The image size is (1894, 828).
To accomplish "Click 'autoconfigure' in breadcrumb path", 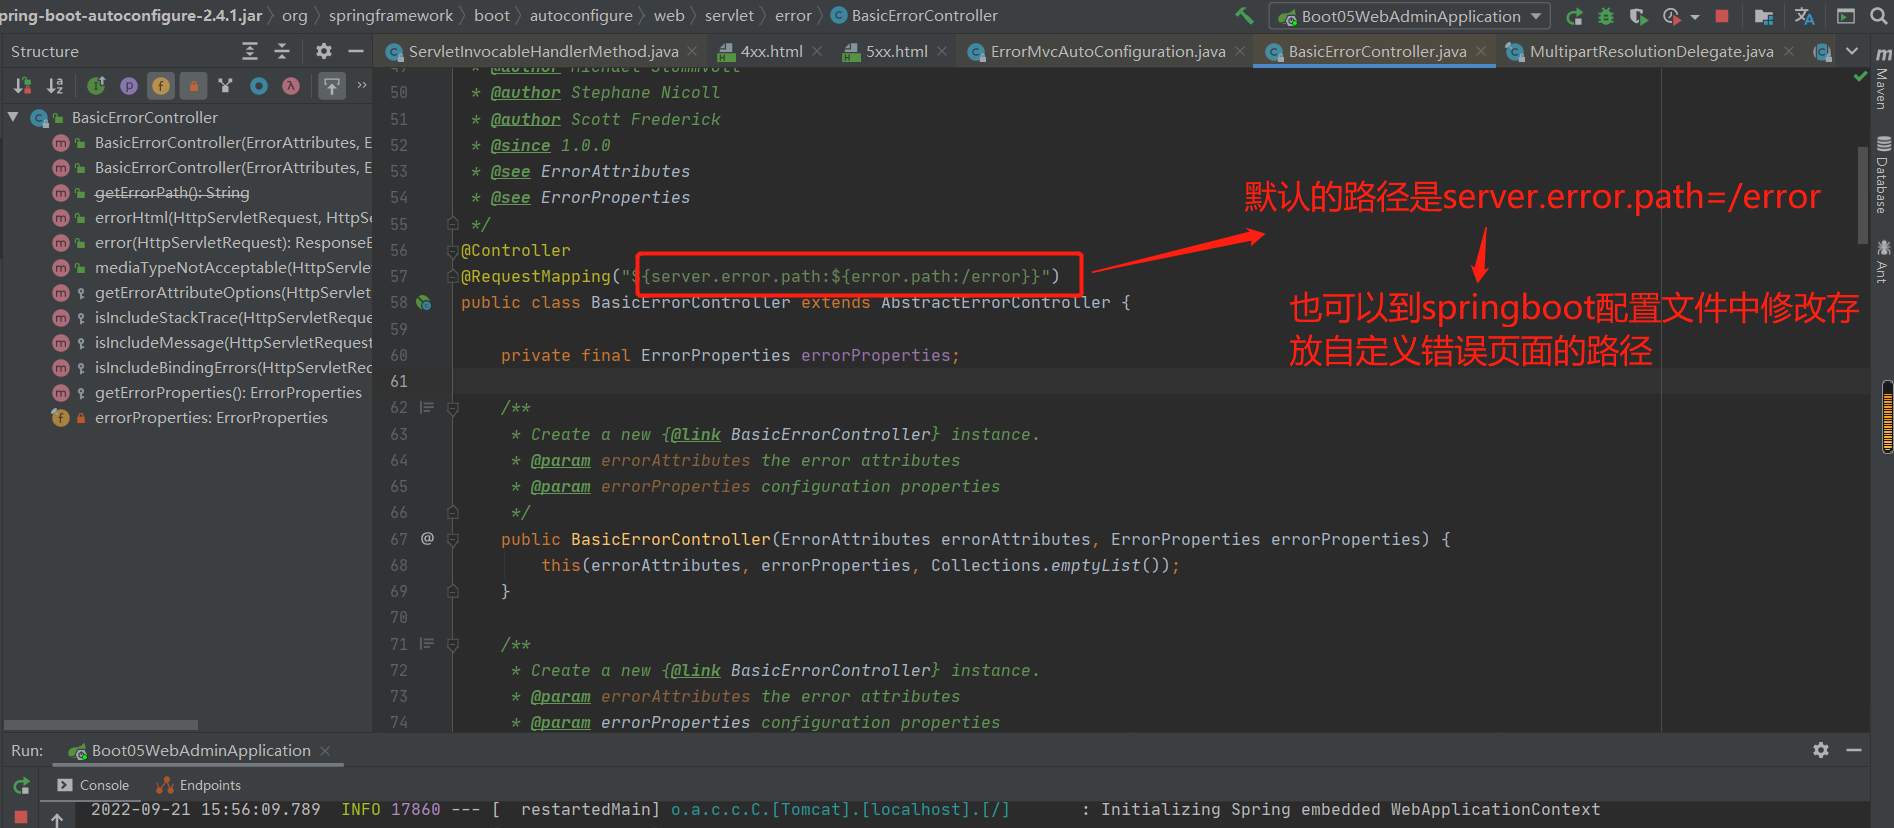I will pos(581,15).
